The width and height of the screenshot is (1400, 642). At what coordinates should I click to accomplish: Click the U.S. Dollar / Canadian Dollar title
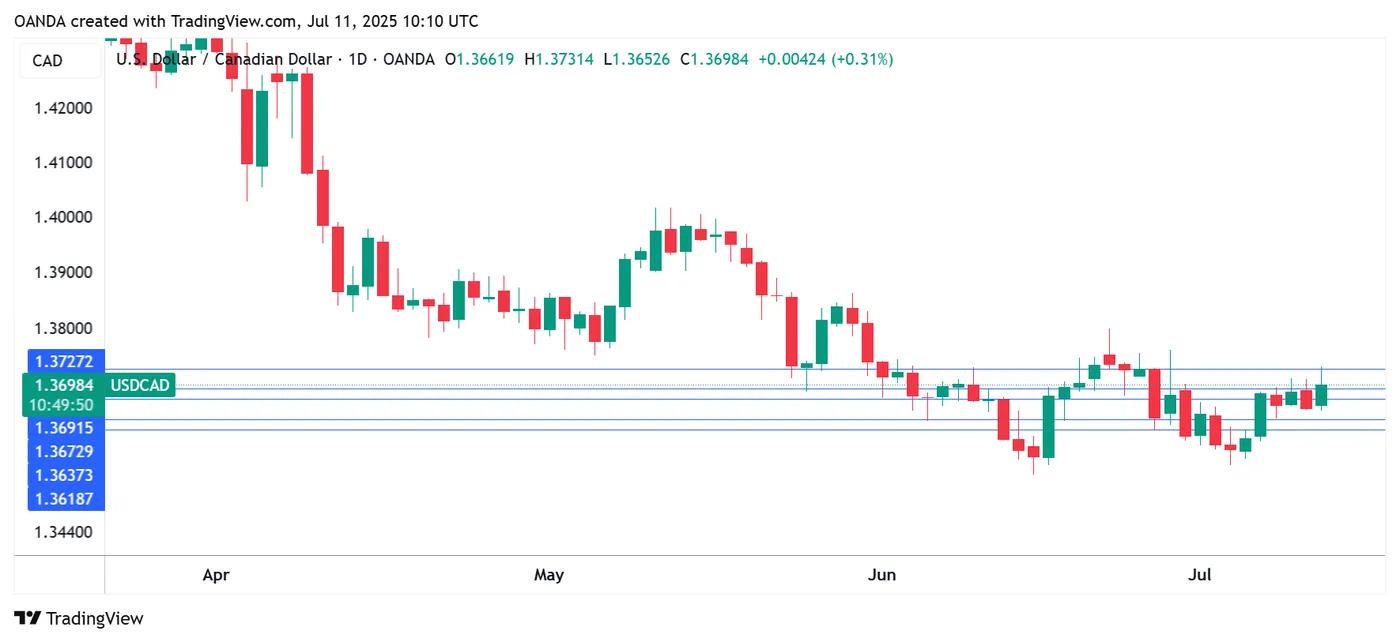pos(223,60)
